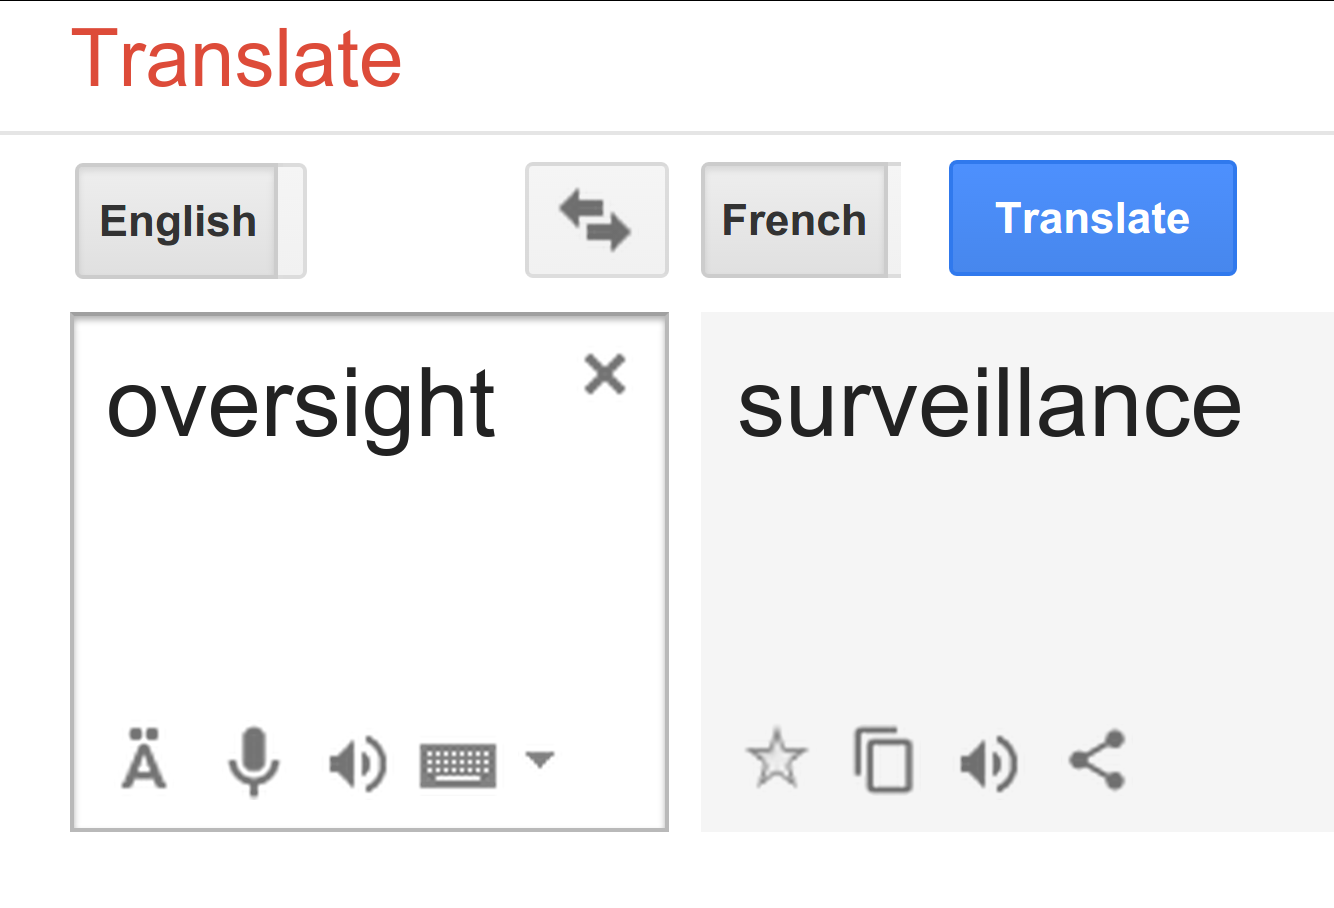This screenshot has width=1334, height=908.
Task: Click the word 'oversight' in the source box
Action: [x=300, y=405]
